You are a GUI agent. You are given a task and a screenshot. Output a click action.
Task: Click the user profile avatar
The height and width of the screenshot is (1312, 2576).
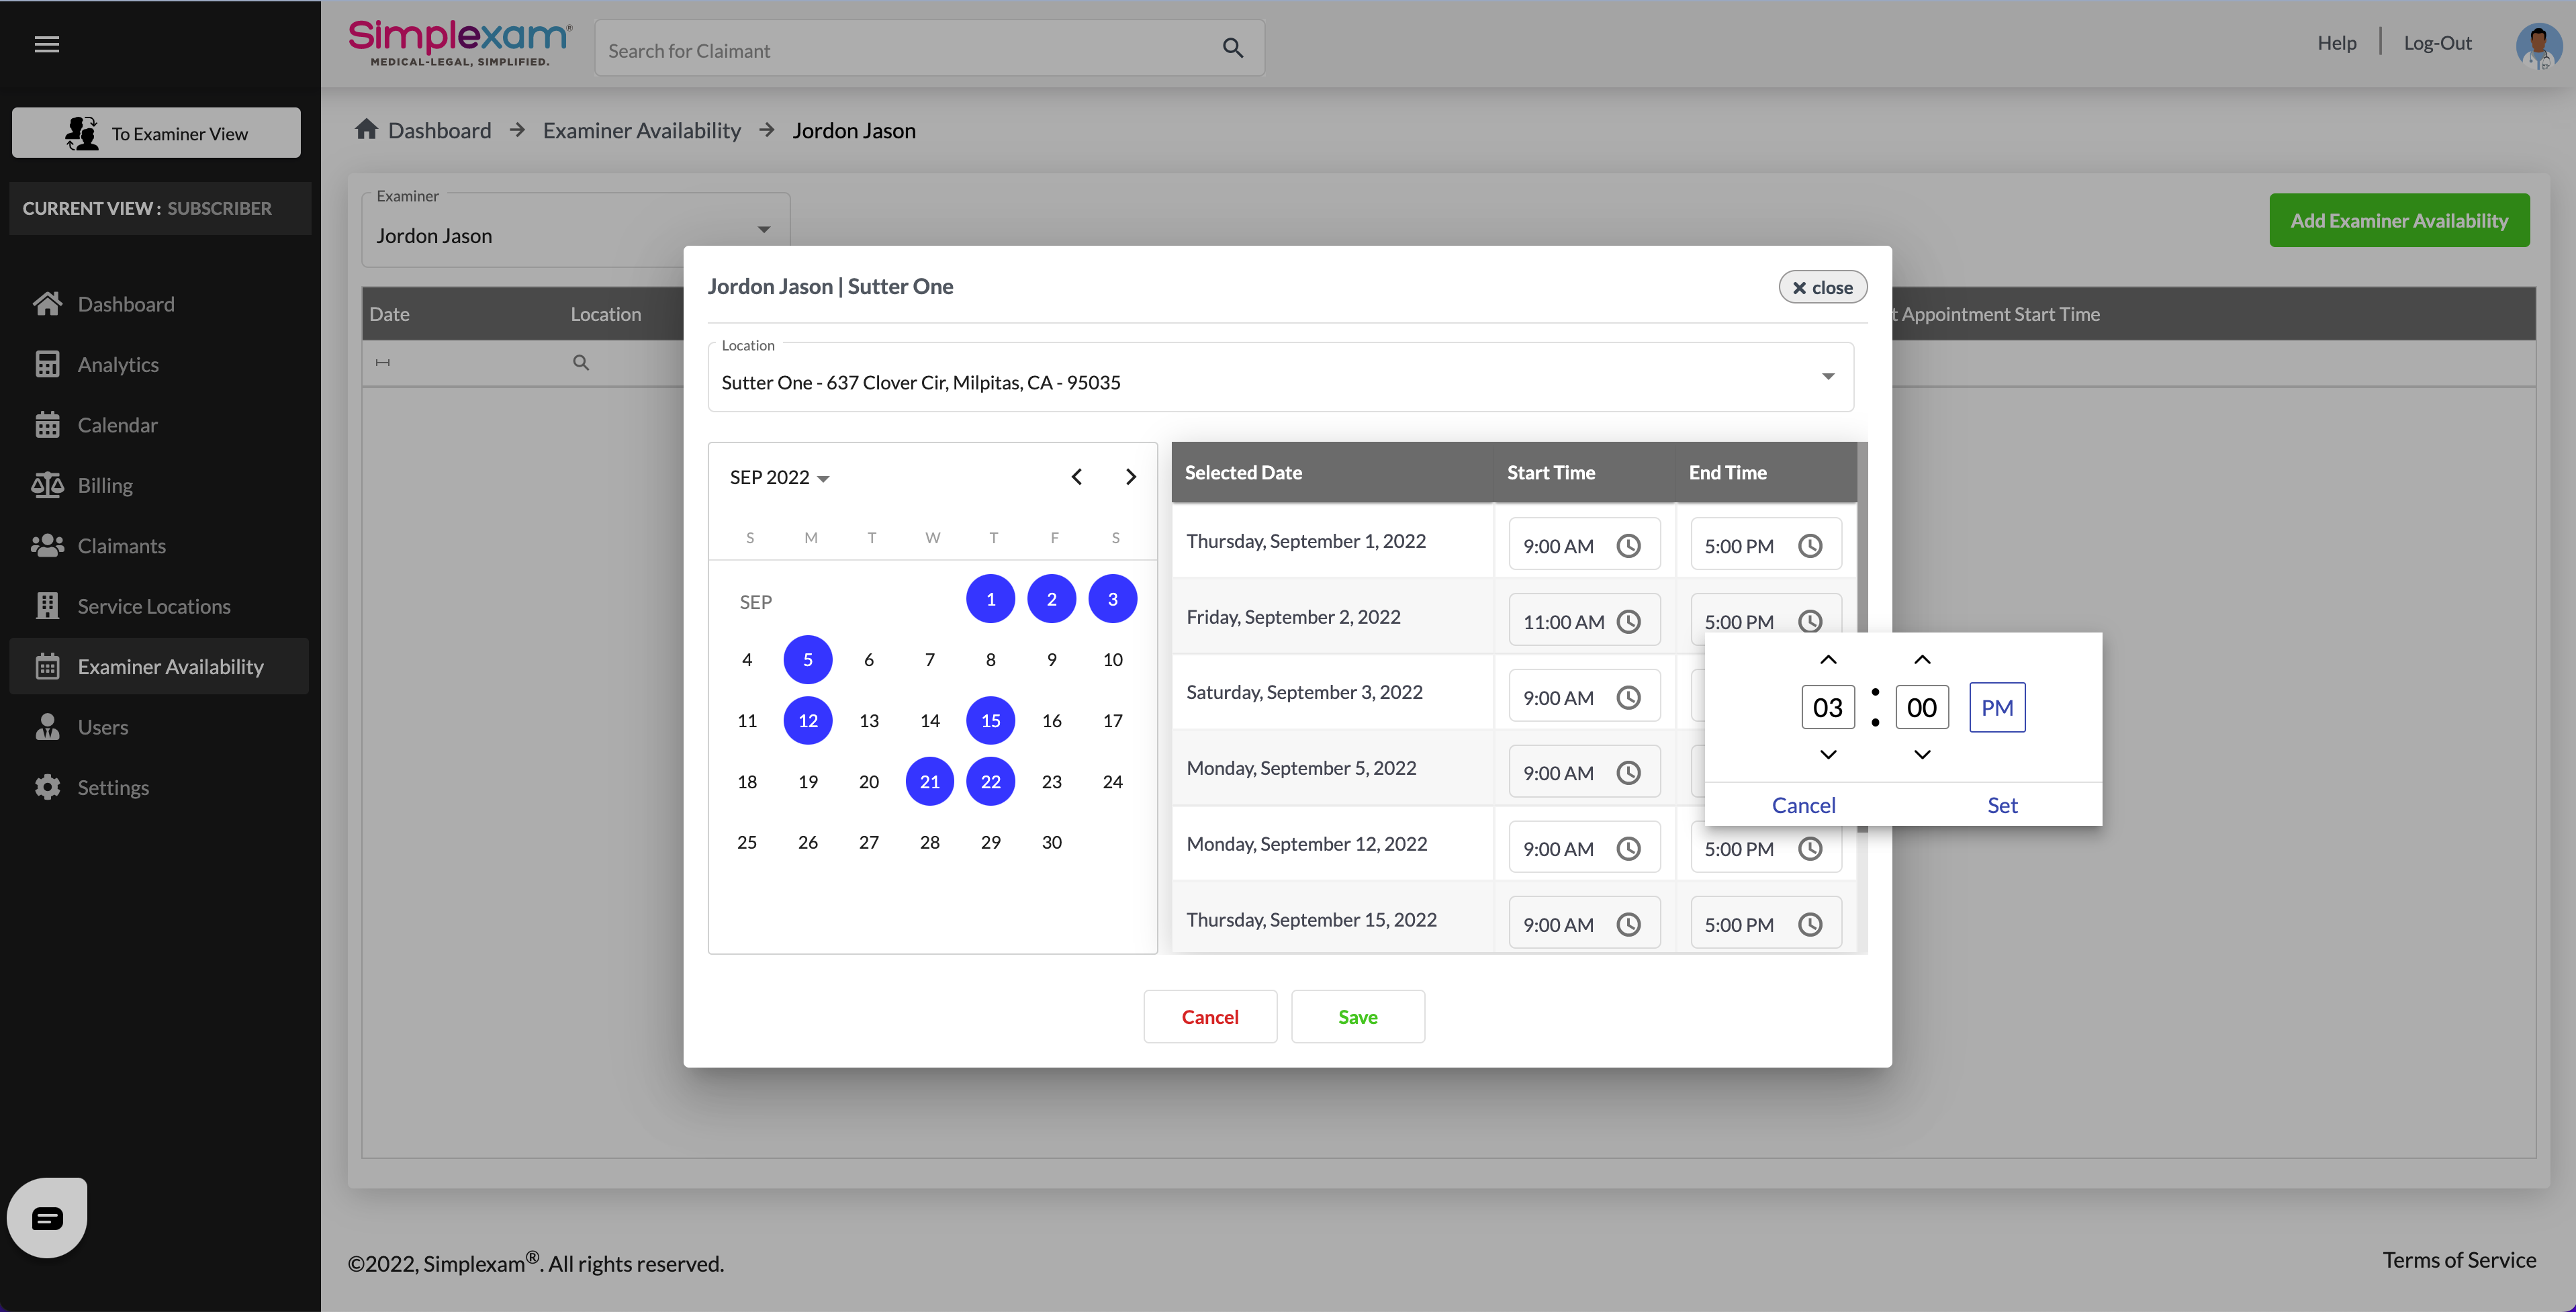point(2537,44)
